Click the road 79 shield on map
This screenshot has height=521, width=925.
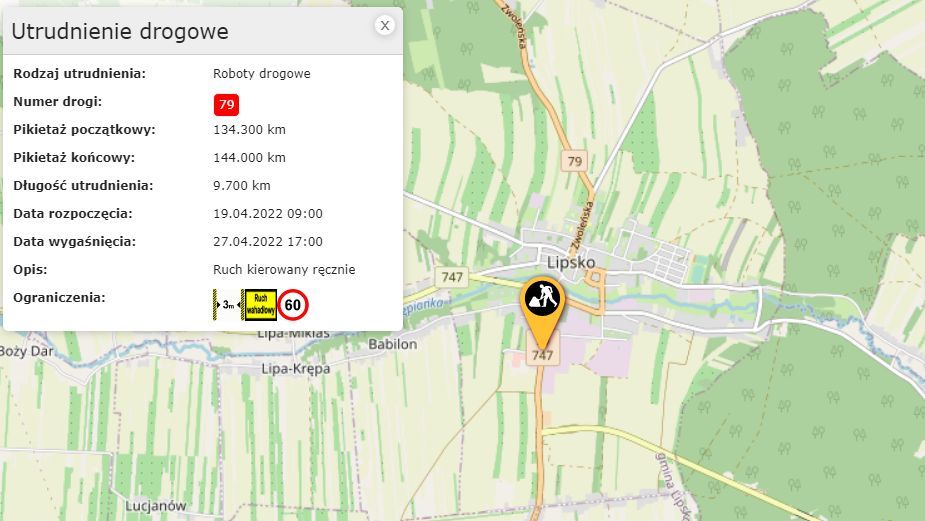[x=575, y=160]
